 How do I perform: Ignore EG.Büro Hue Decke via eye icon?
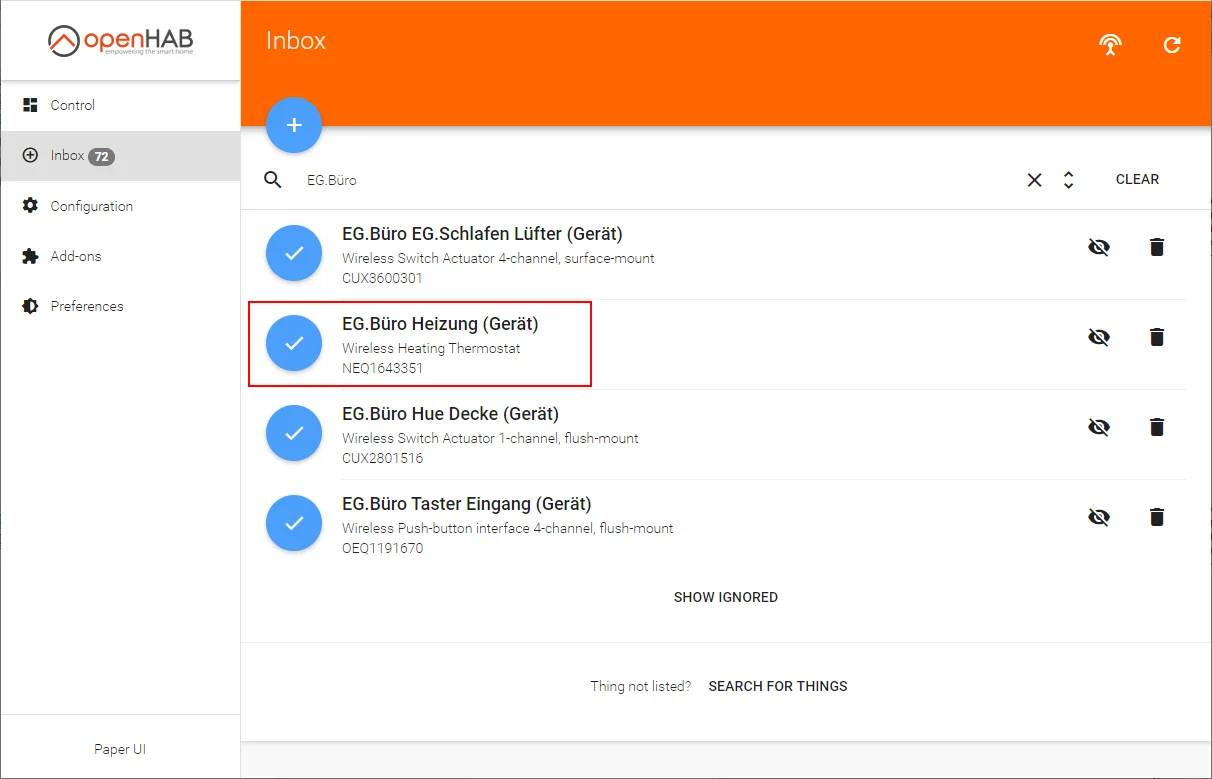(1099, 427)
